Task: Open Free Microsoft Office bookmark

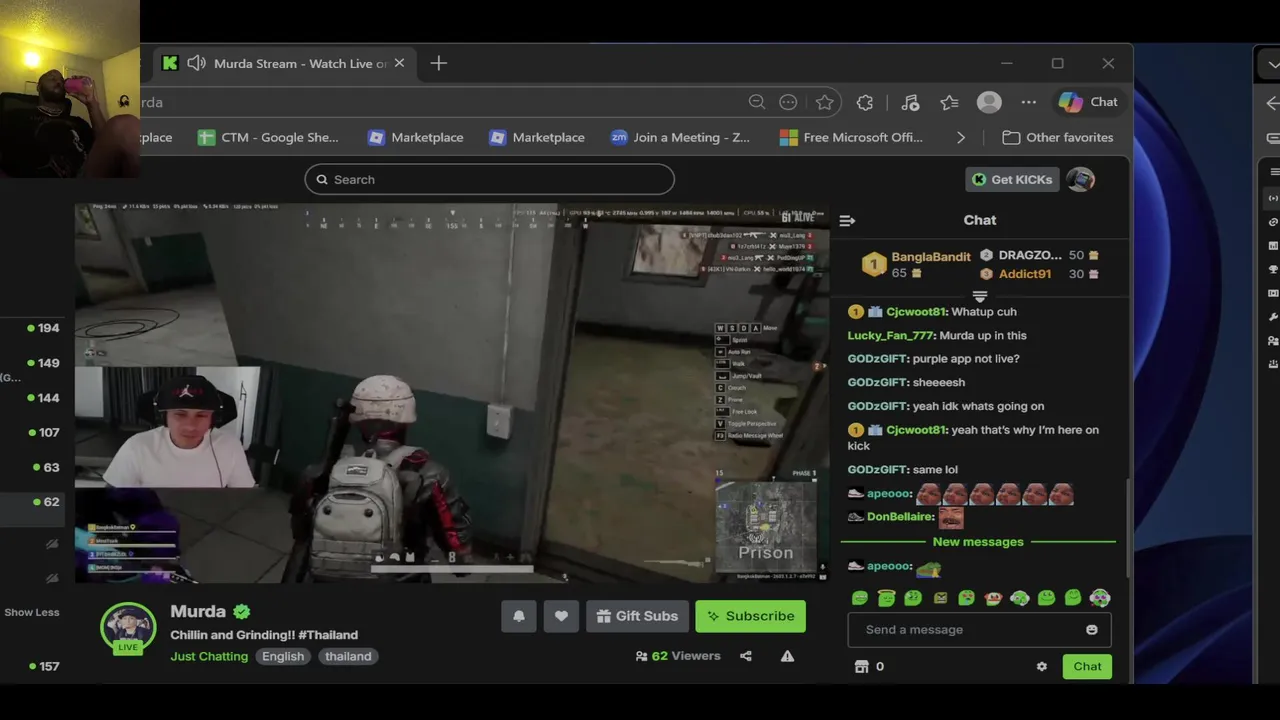Action: (851, 138)
